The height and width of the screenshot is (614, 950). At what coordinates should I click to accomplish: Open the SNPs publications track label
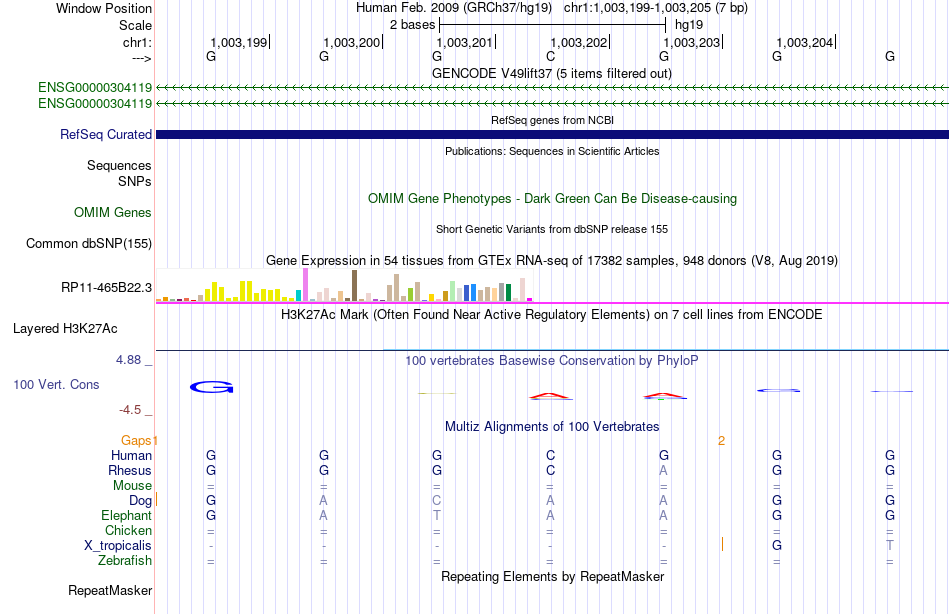click(x=135, y=181)
